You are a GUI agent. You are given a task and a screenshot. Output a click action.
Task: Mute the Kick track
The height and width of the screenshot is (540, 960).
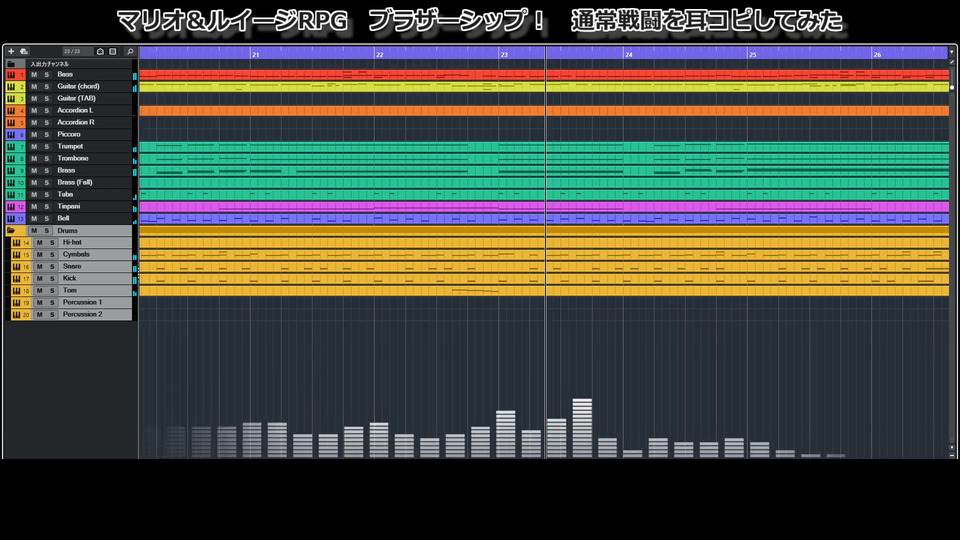click(40, 279)
